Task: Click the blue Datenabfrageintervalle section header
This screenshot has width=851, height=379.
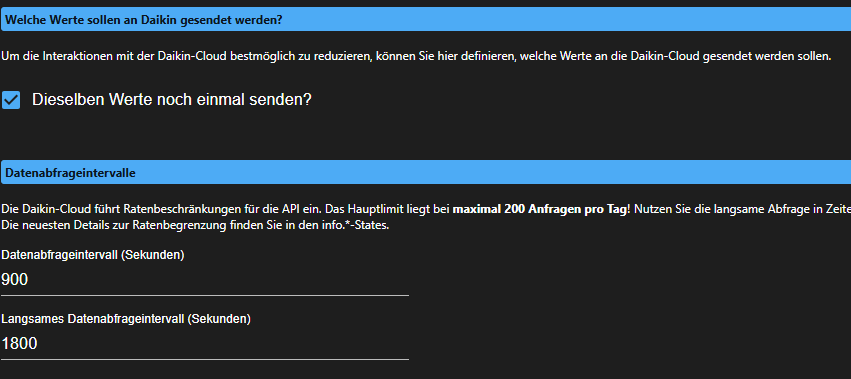Action: [x=426, y=172]
